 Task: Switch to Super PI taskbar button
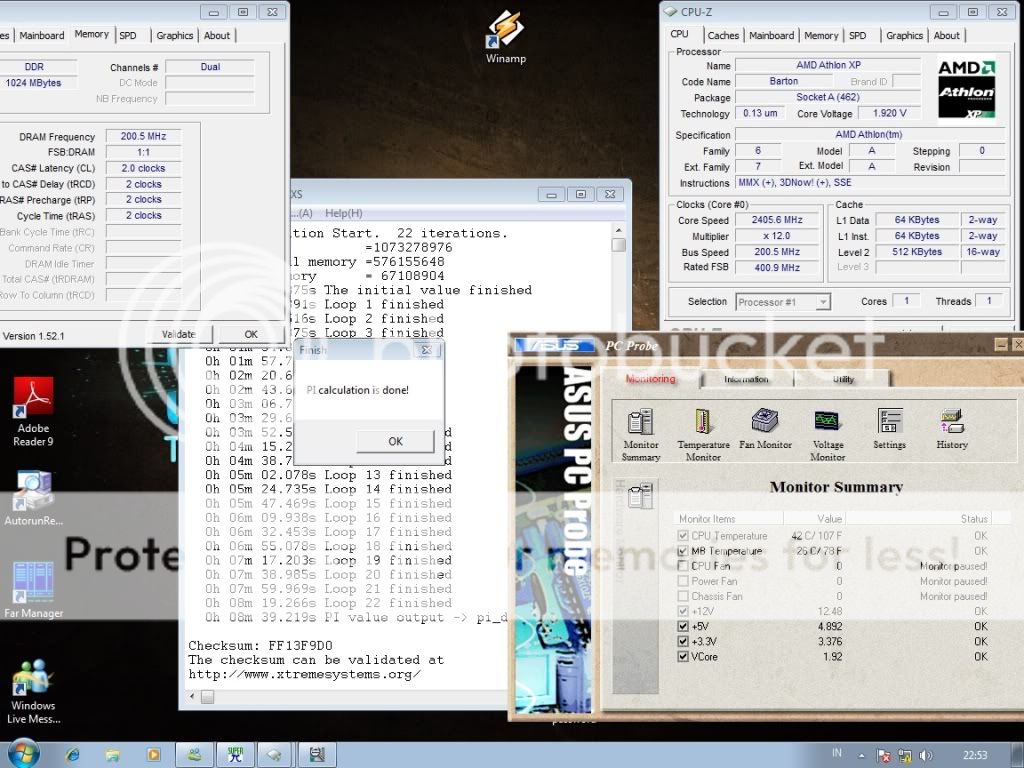(236, 755)
